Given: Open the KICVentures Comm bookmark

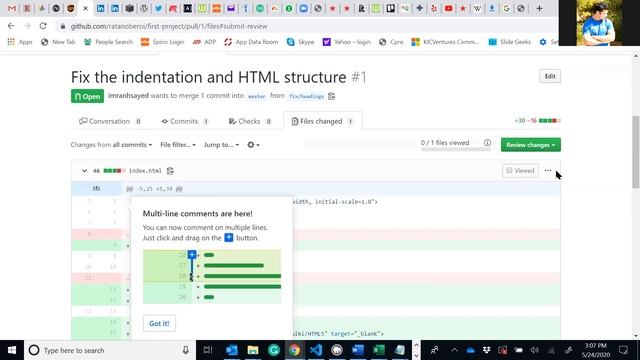Looking at the screenshot, I should (446, 42).
